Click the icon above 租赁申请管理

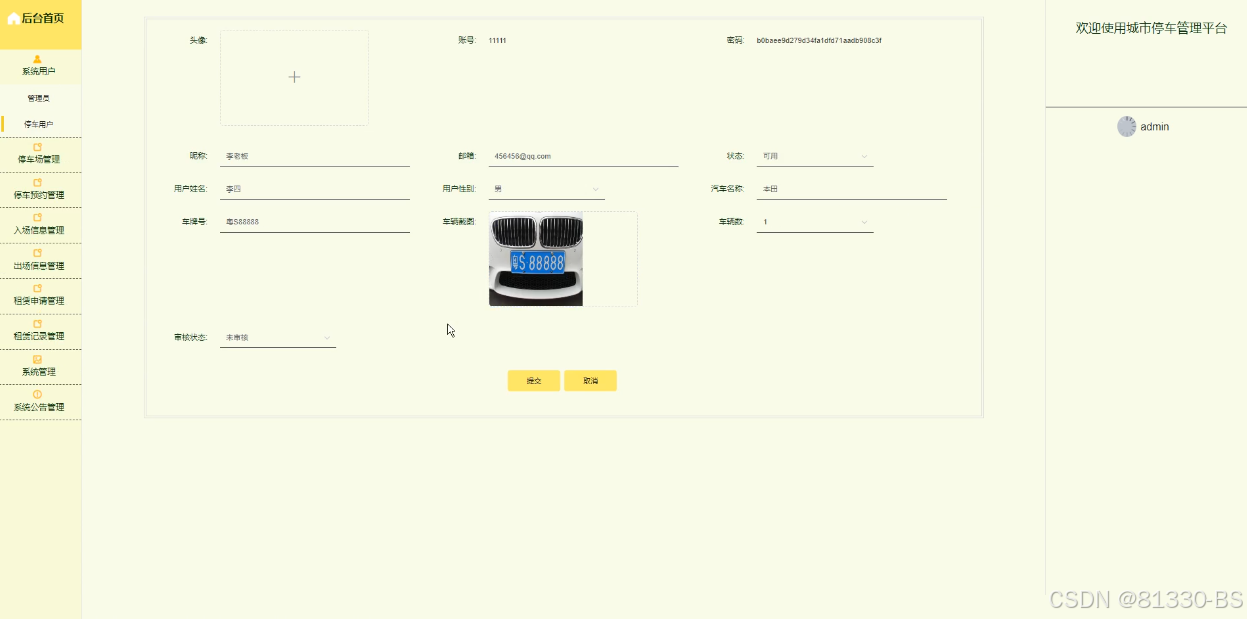38,288
